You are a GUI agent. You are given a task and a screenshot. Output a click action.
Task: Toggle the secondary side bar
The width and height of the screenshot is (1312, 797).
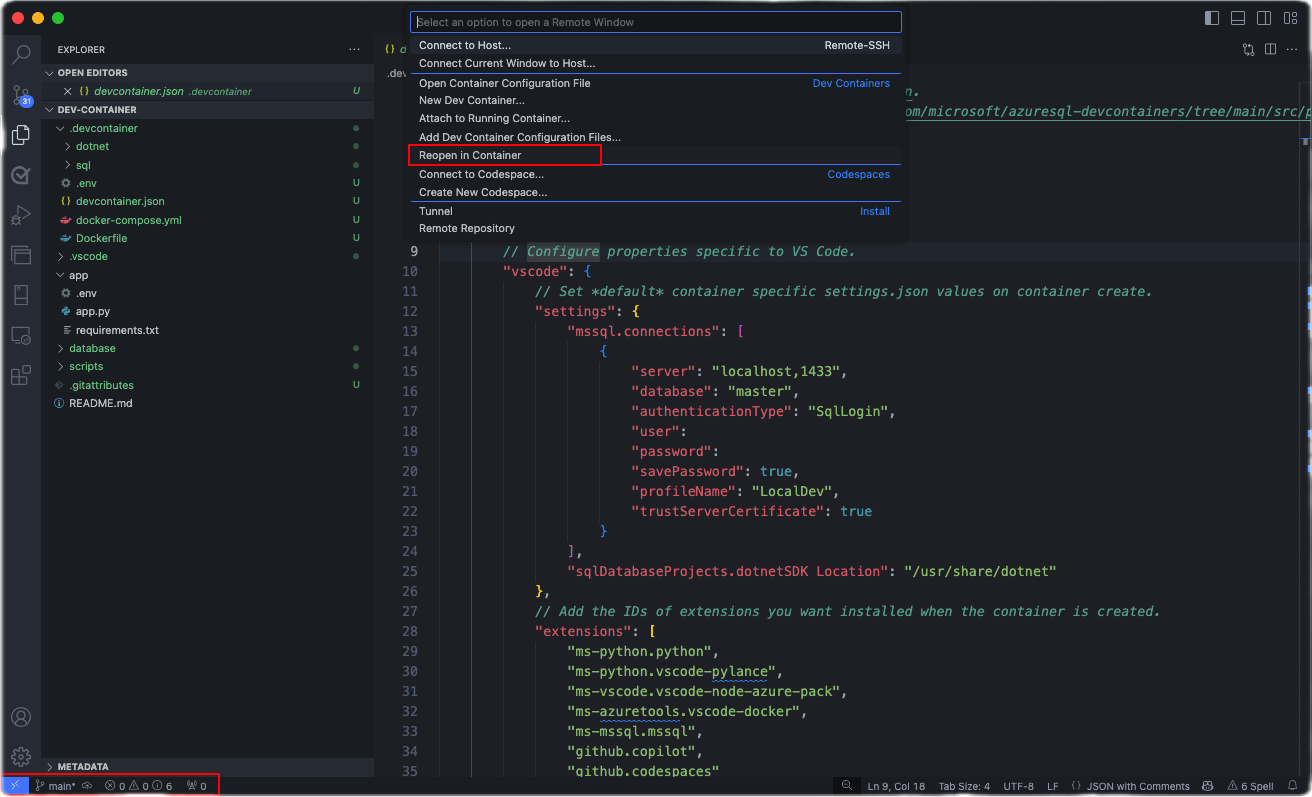(x=1263, y=17)
